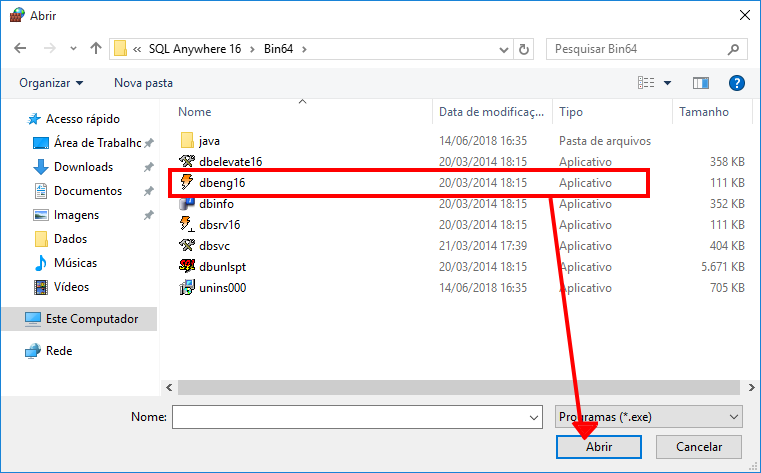Viewport: 761px width, 473px height.
Task: Click the Forward navigation arrow
Action: (x=50, y=48)
